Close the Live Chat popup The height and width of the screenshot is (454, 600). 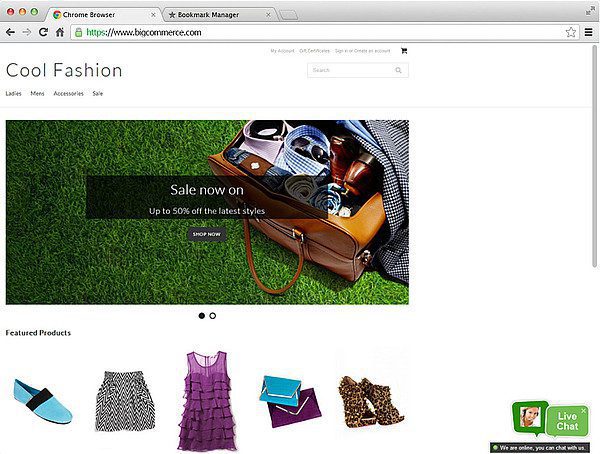[x=583, y=410]
